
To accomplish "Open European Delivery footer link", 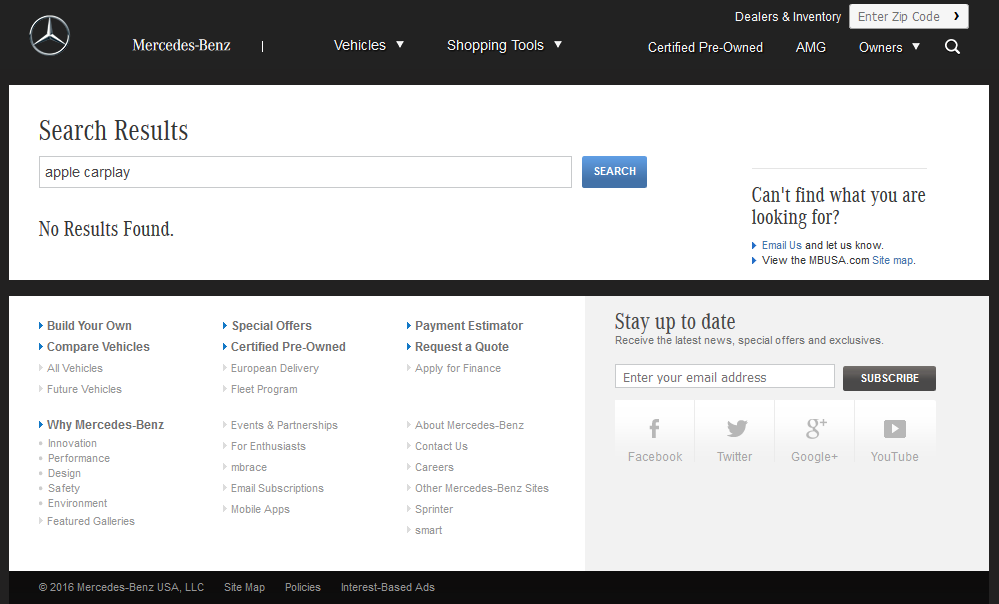I will pos(275,368).
